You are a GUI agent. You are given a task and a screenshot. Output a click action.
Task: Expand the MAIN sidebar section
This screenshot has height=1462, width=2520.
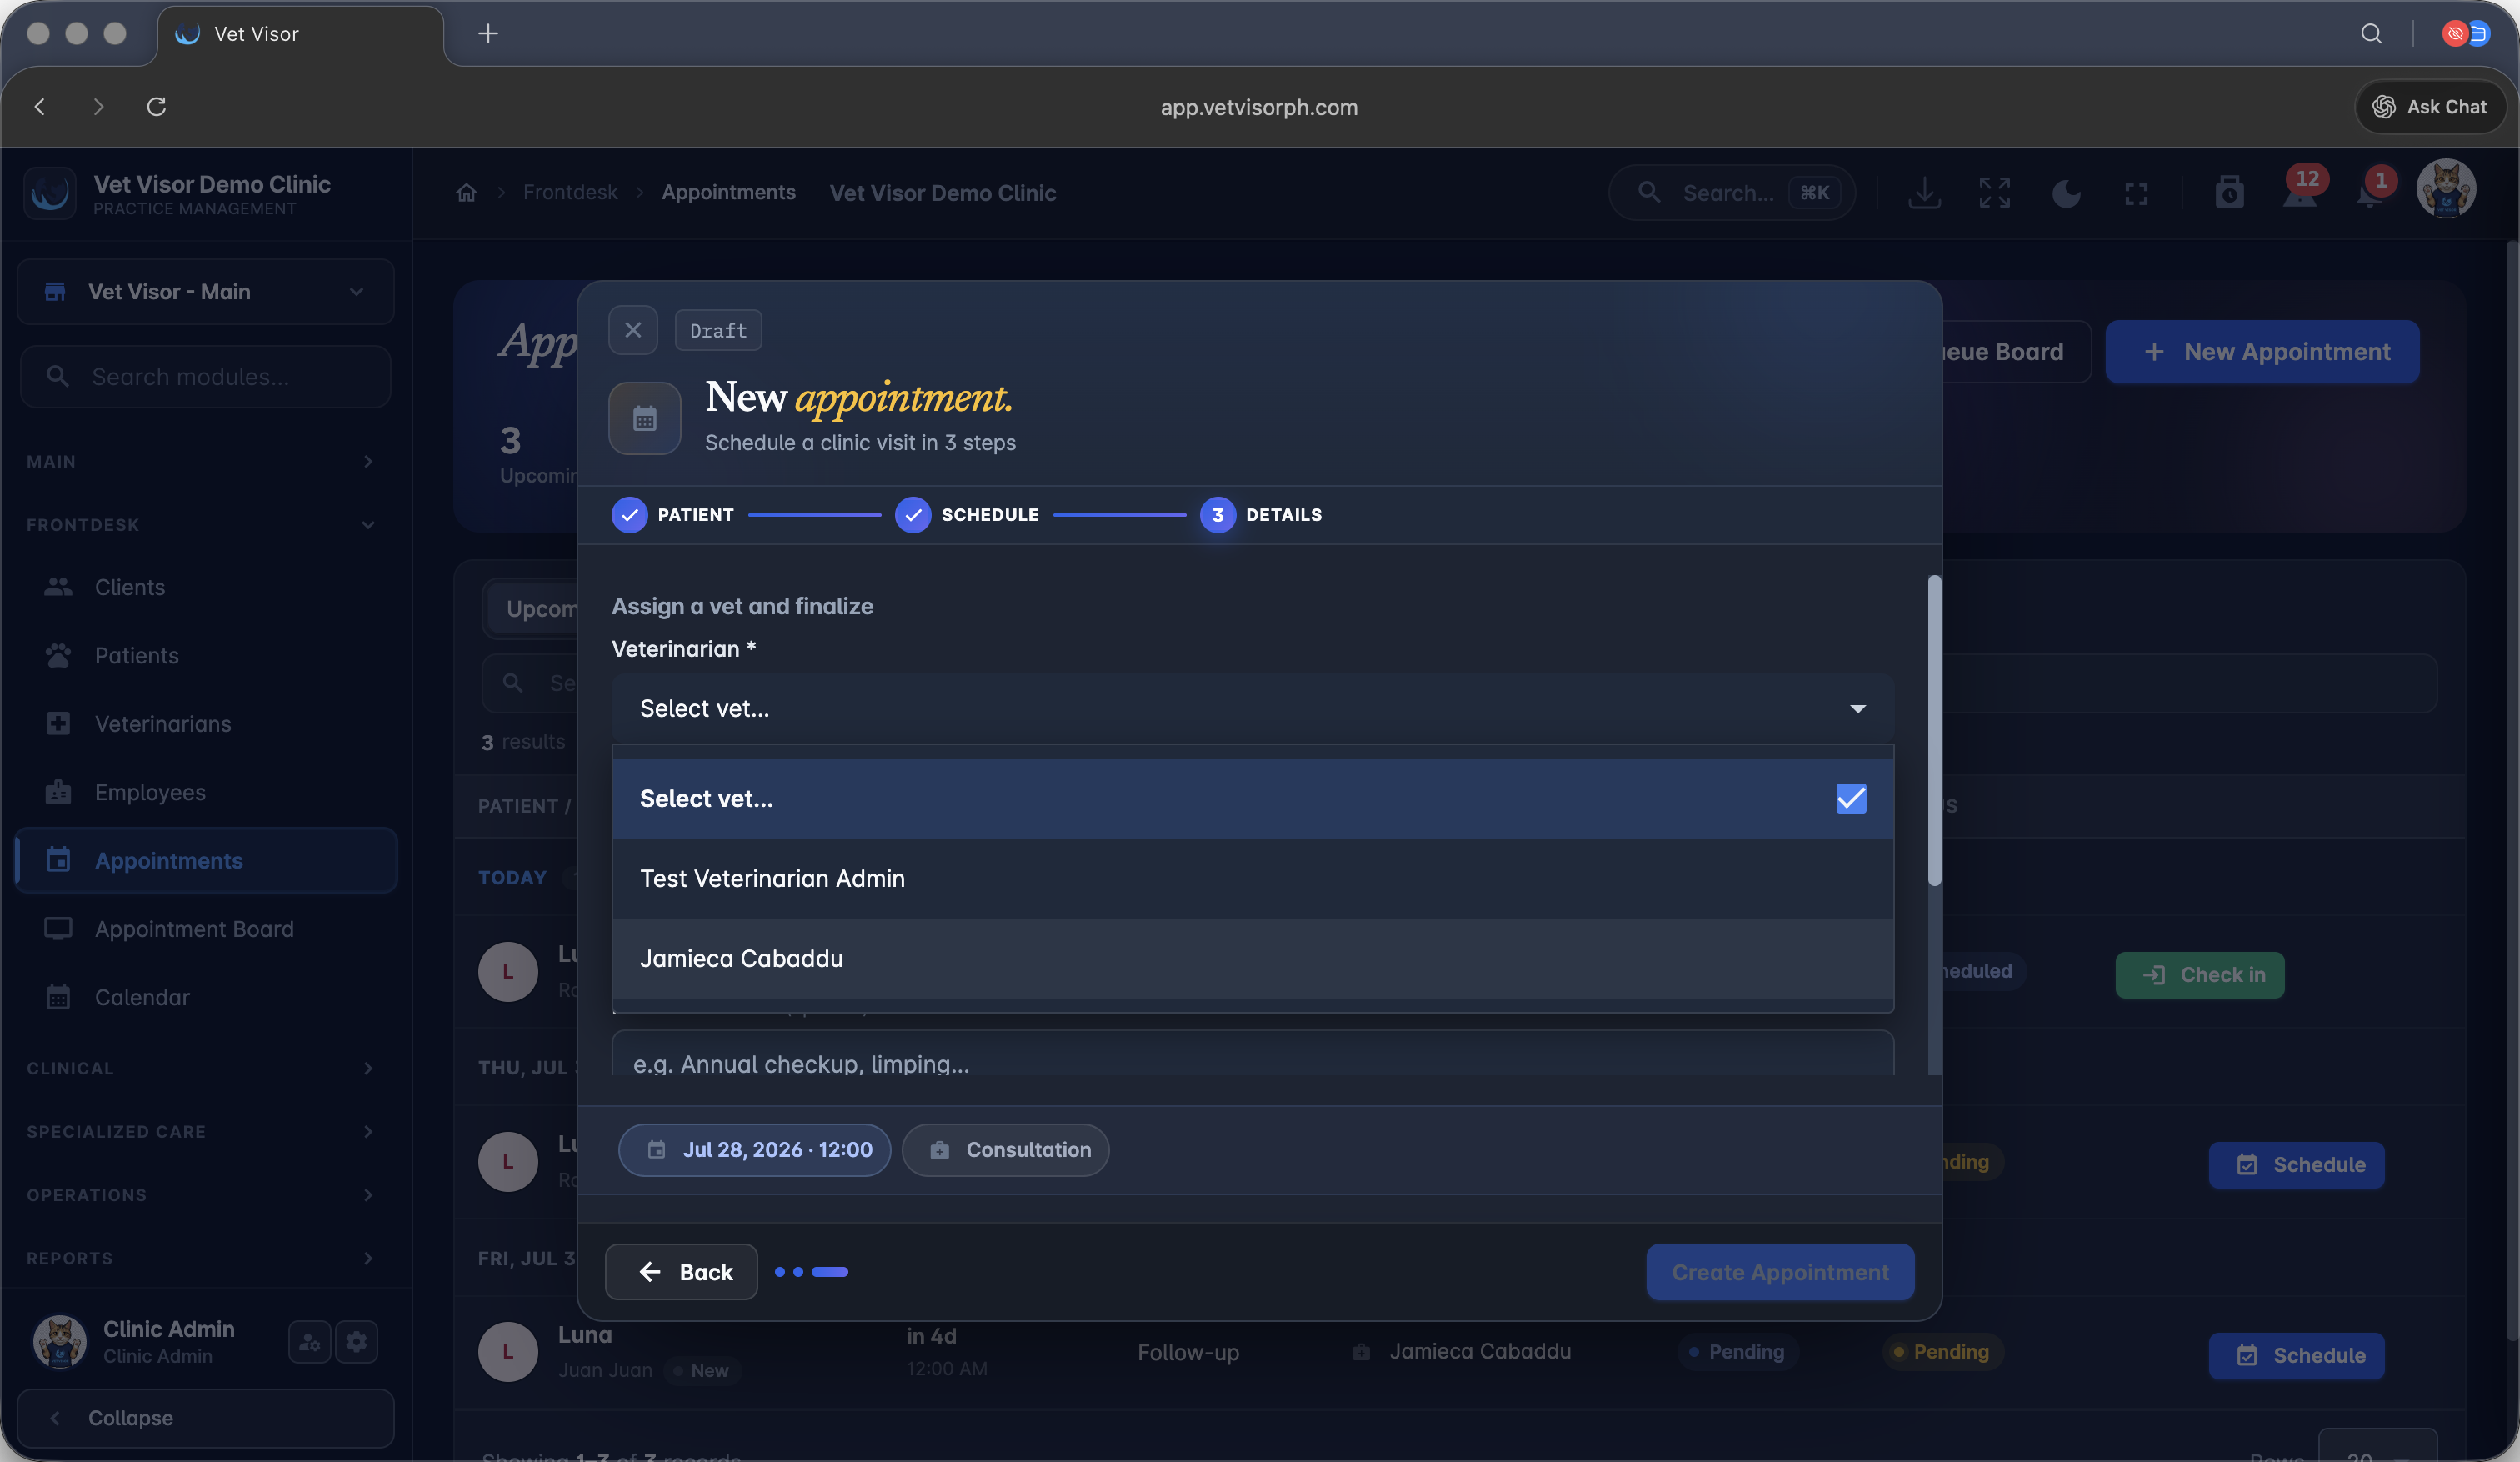(200, 461)
